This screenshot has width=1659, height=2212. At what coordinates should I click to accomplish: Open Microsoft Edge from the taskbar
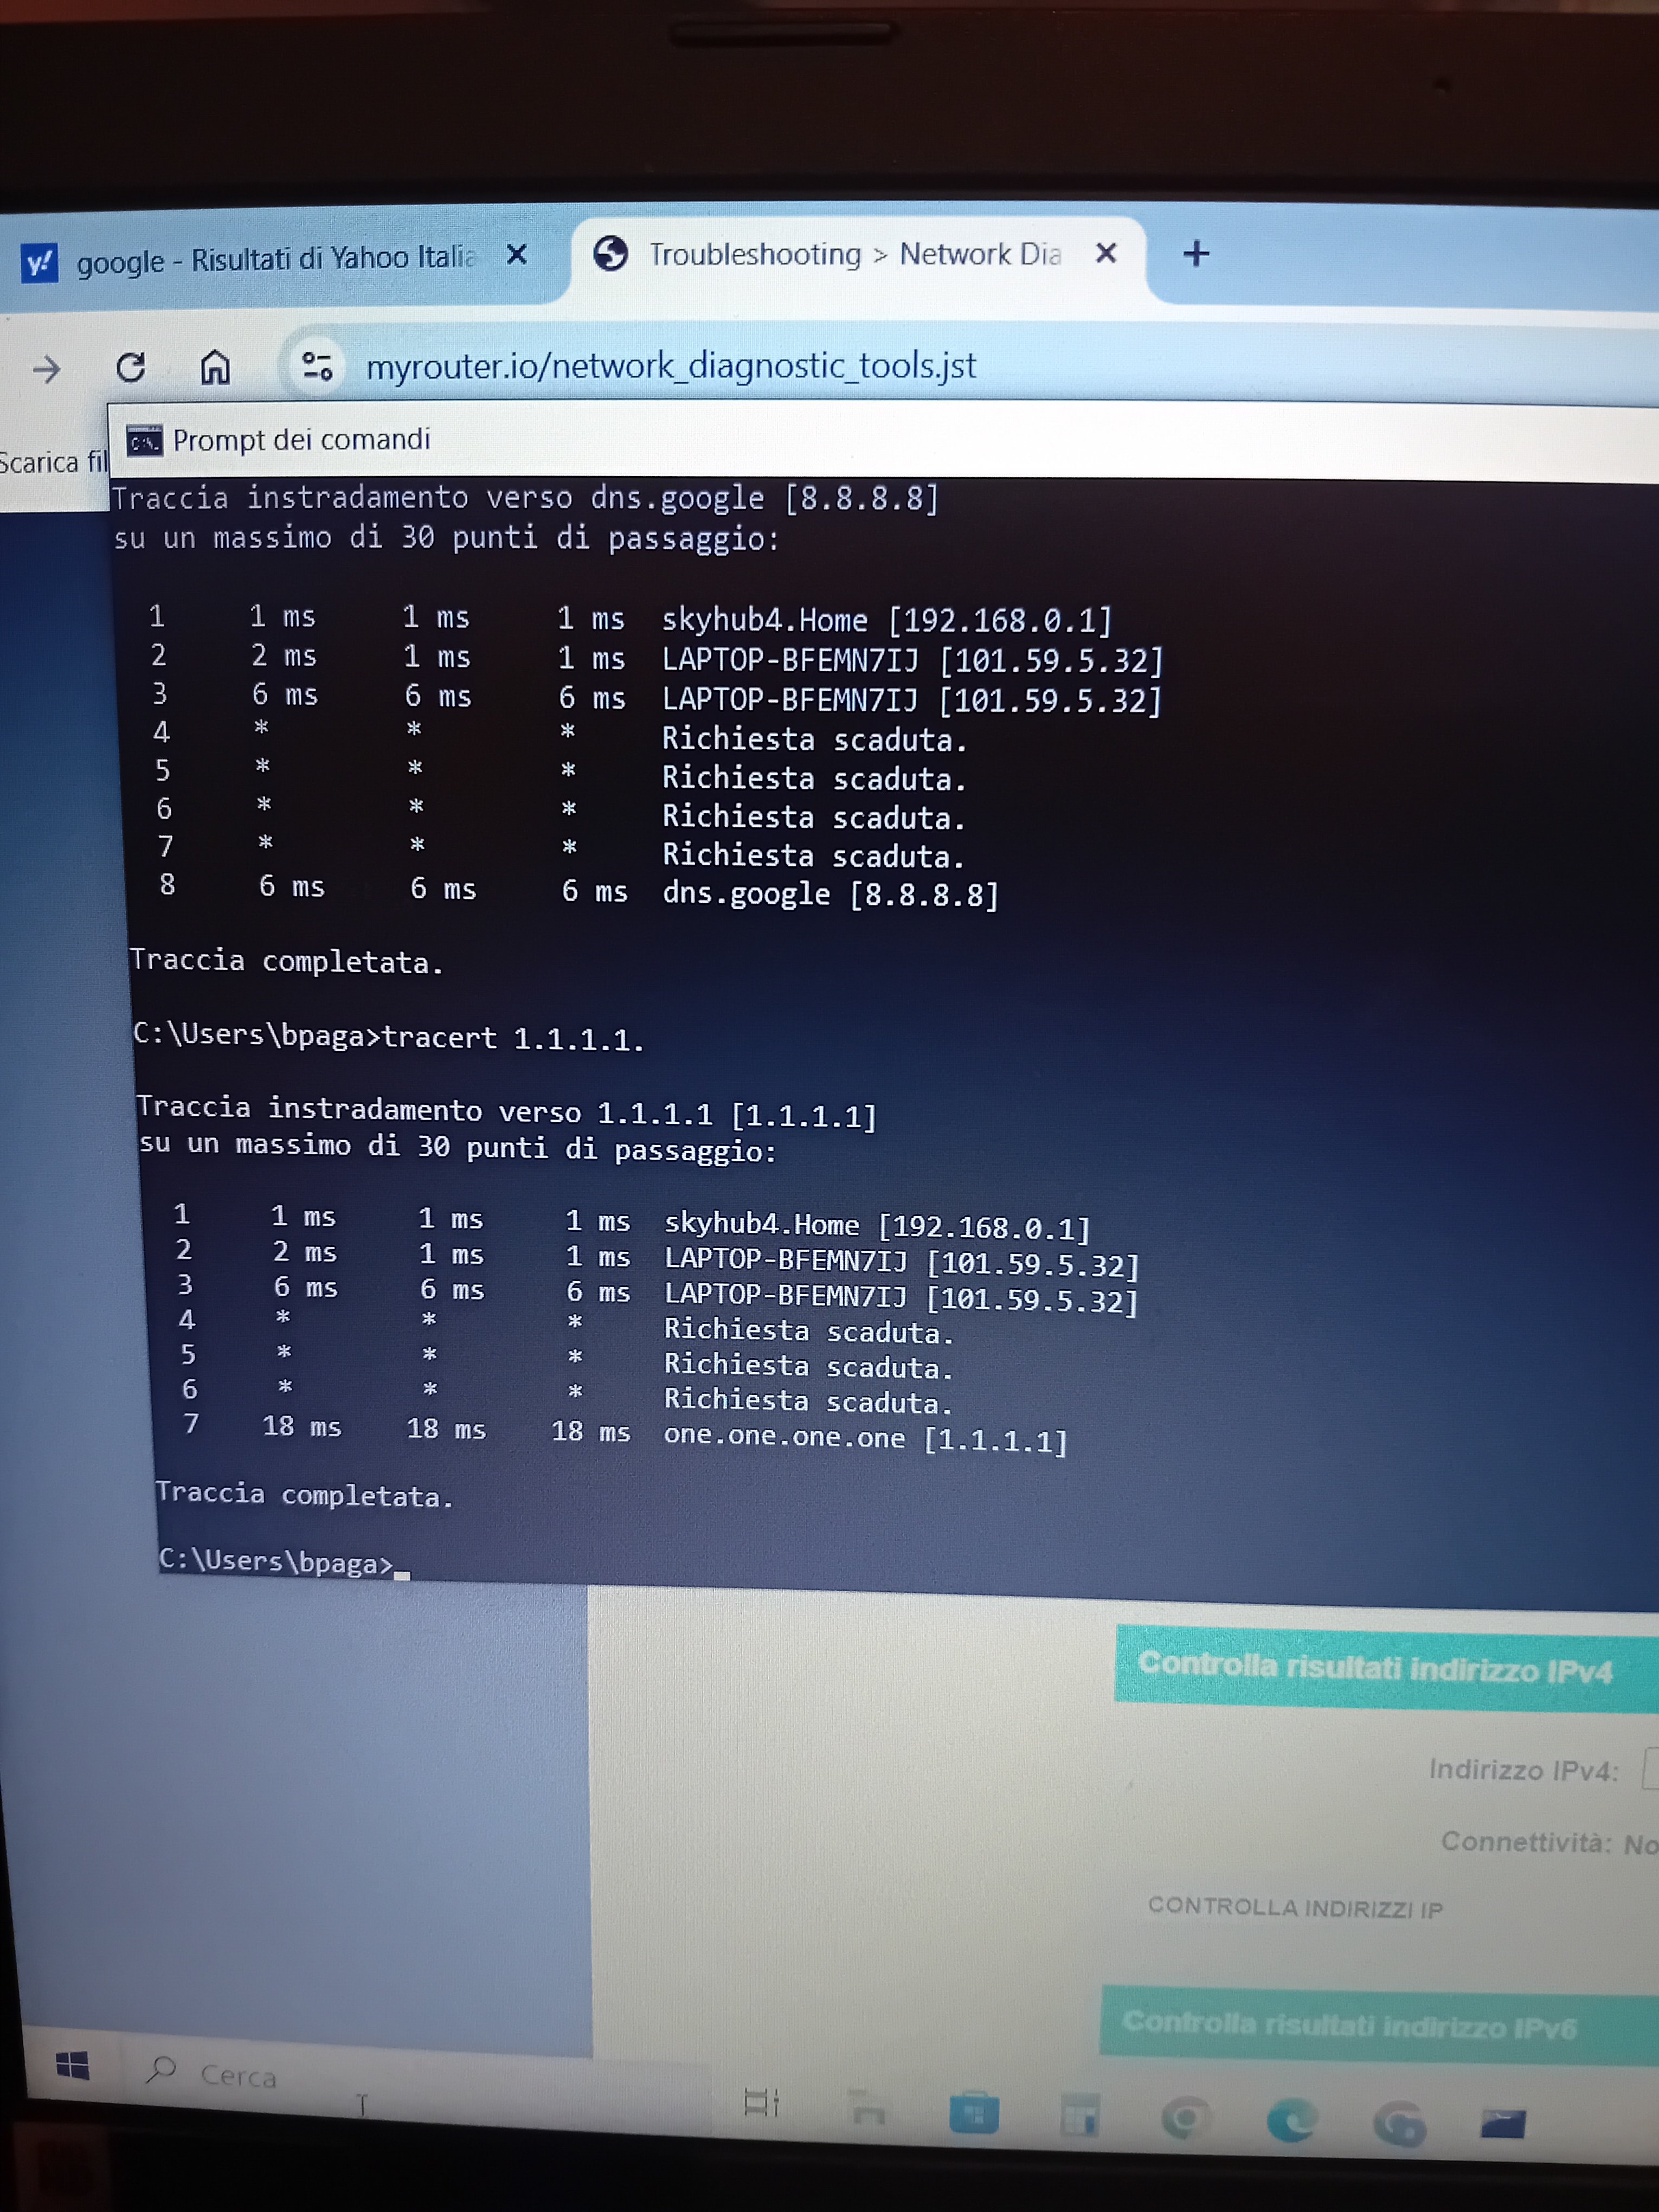point(1292,2119)
